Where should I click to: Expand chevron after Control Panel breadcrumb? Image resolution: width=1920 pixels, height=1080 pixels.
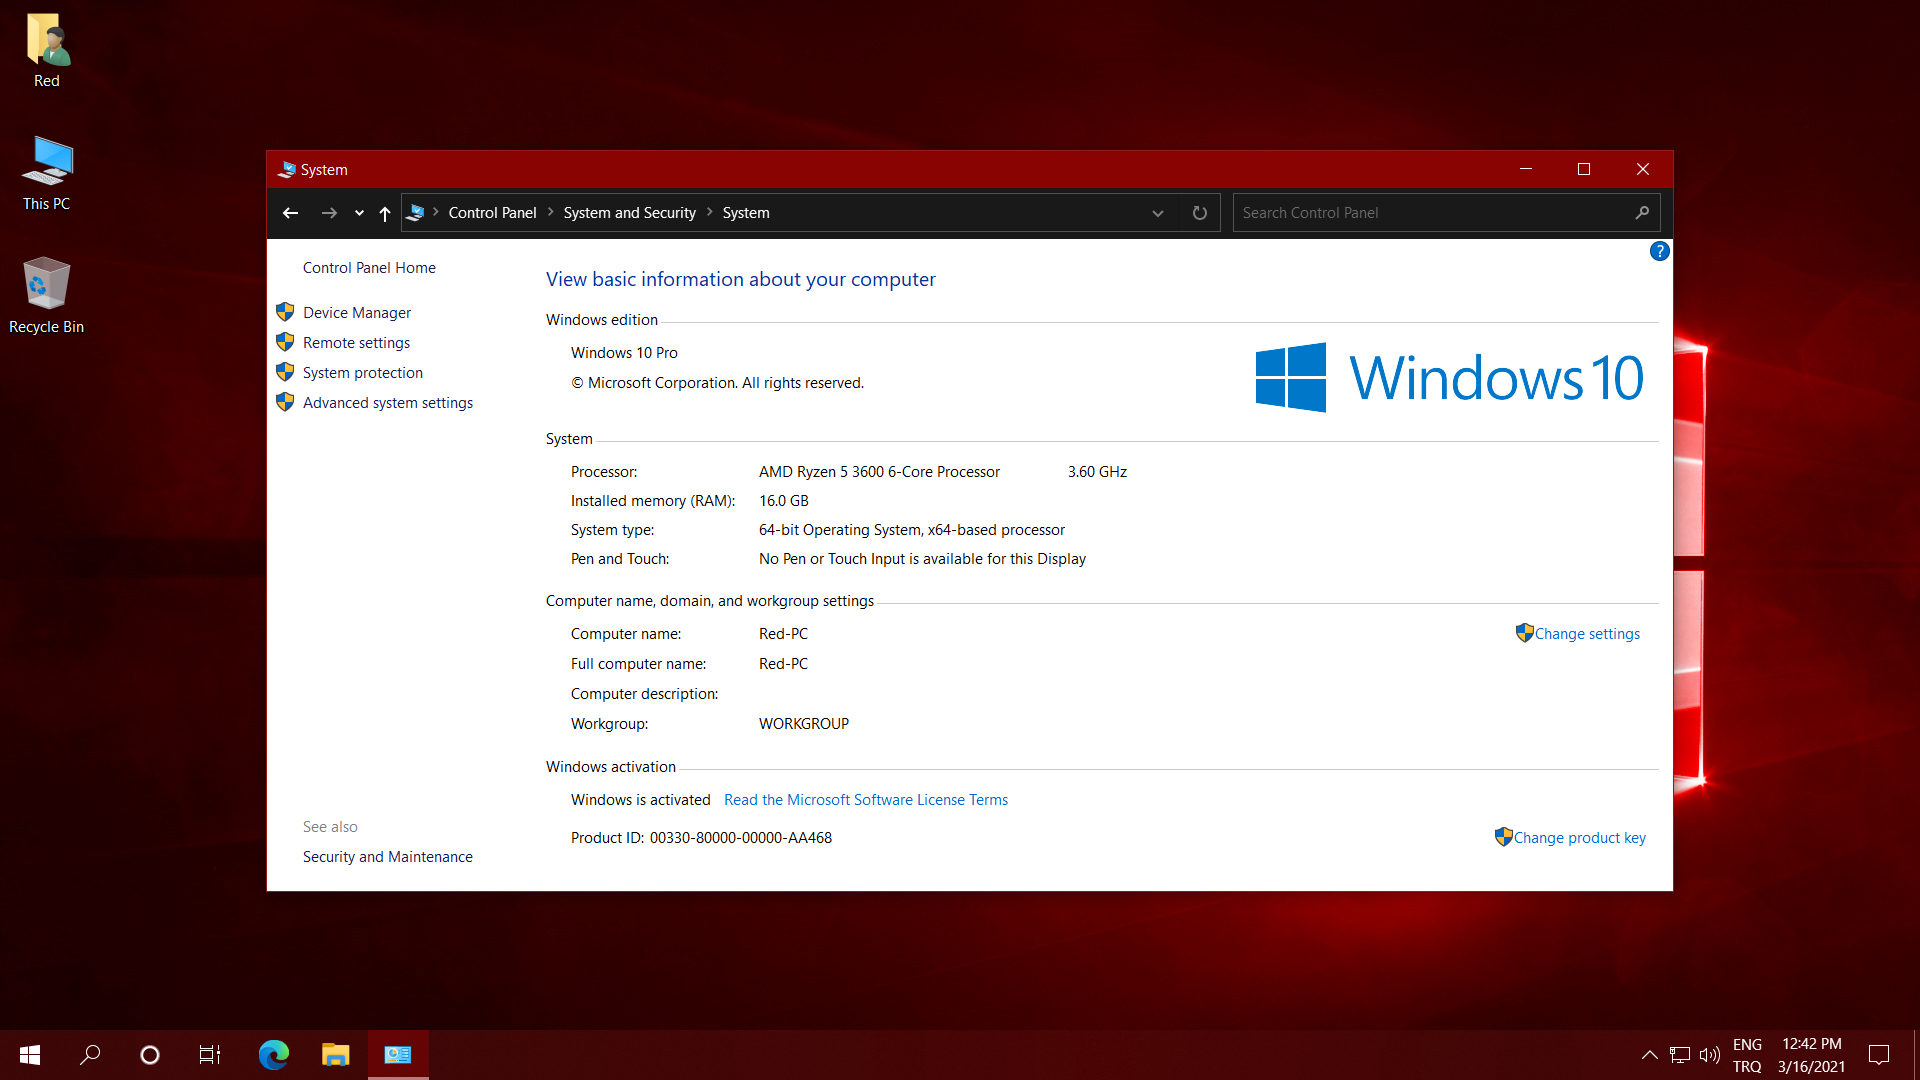[551, 212]
